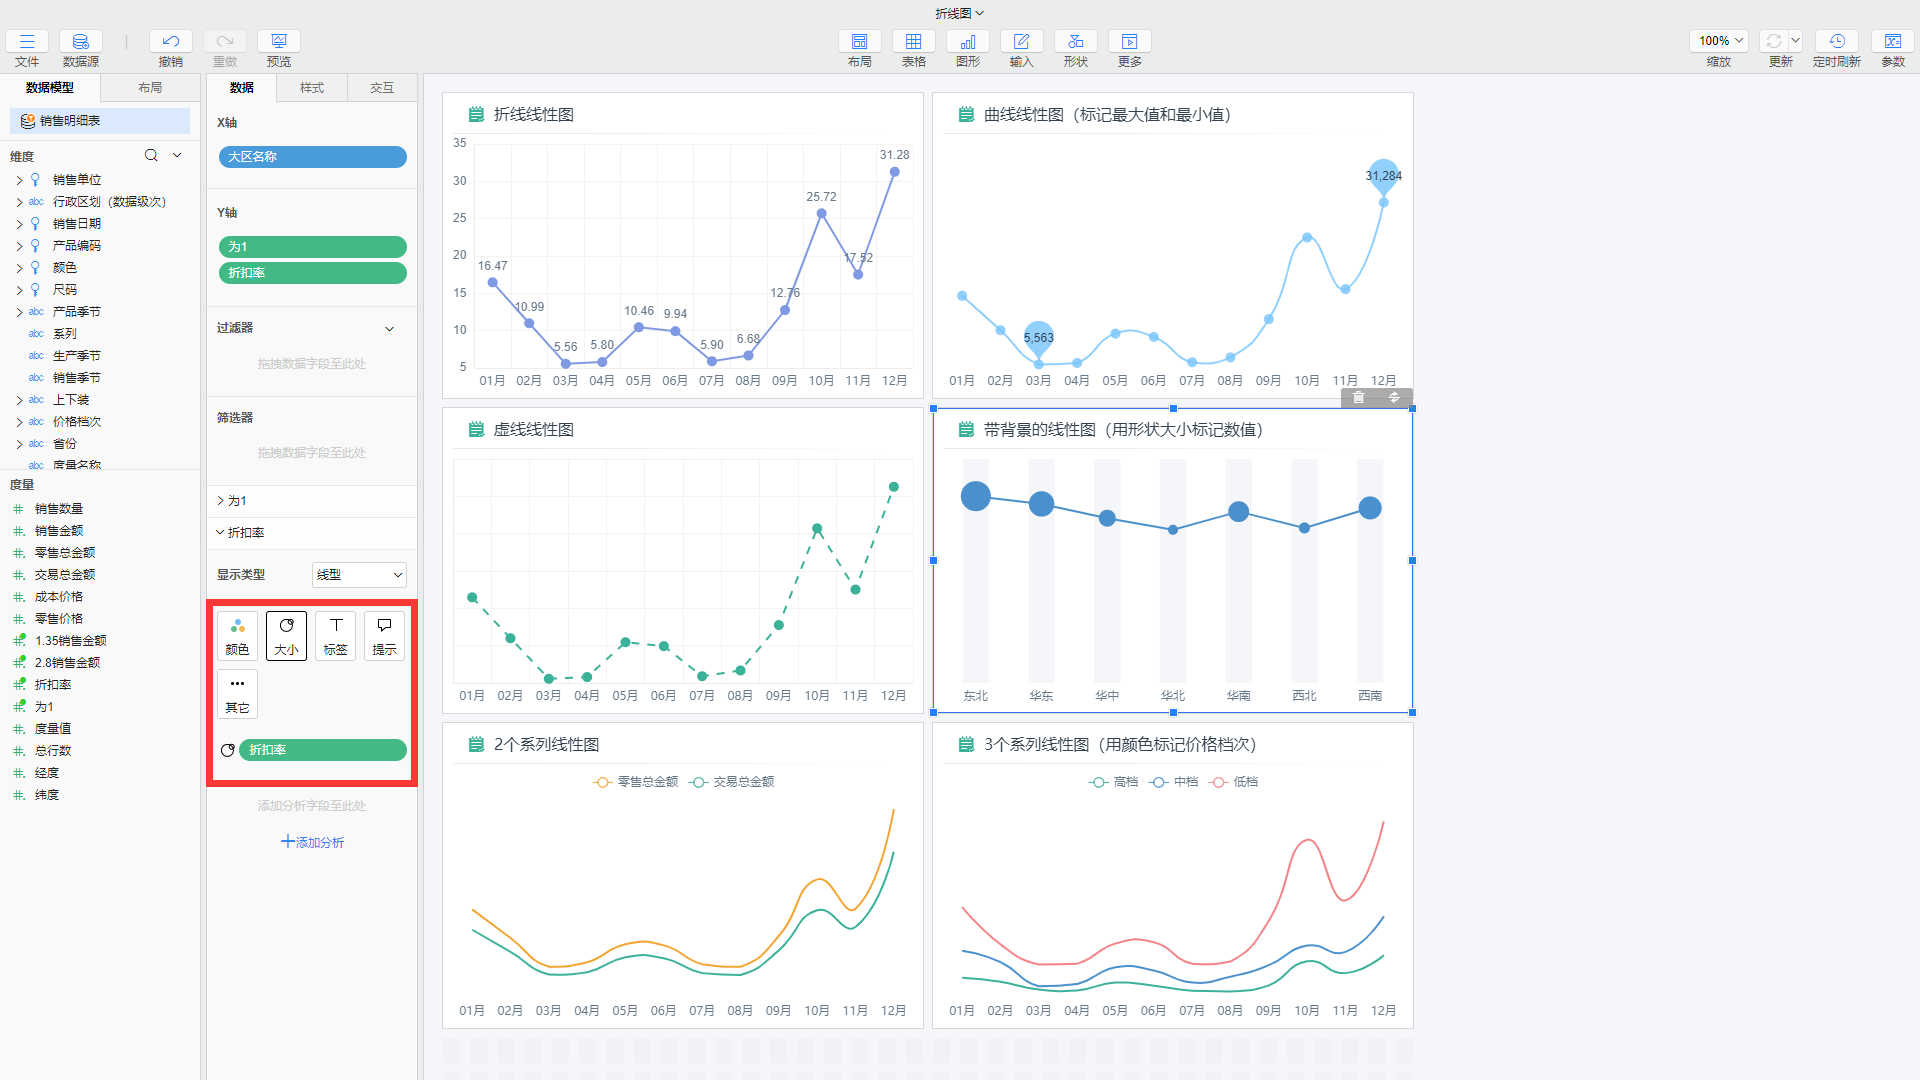Viewport: 1920px width, 1080px height.
Task: Switch to the 数据模型 tab
Action: click(50, 88)
